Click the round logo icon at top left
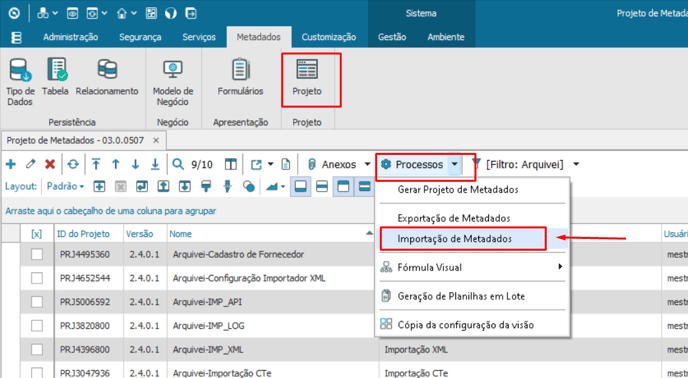The height and width of the screenshot is (378, 688). (14, 14)
